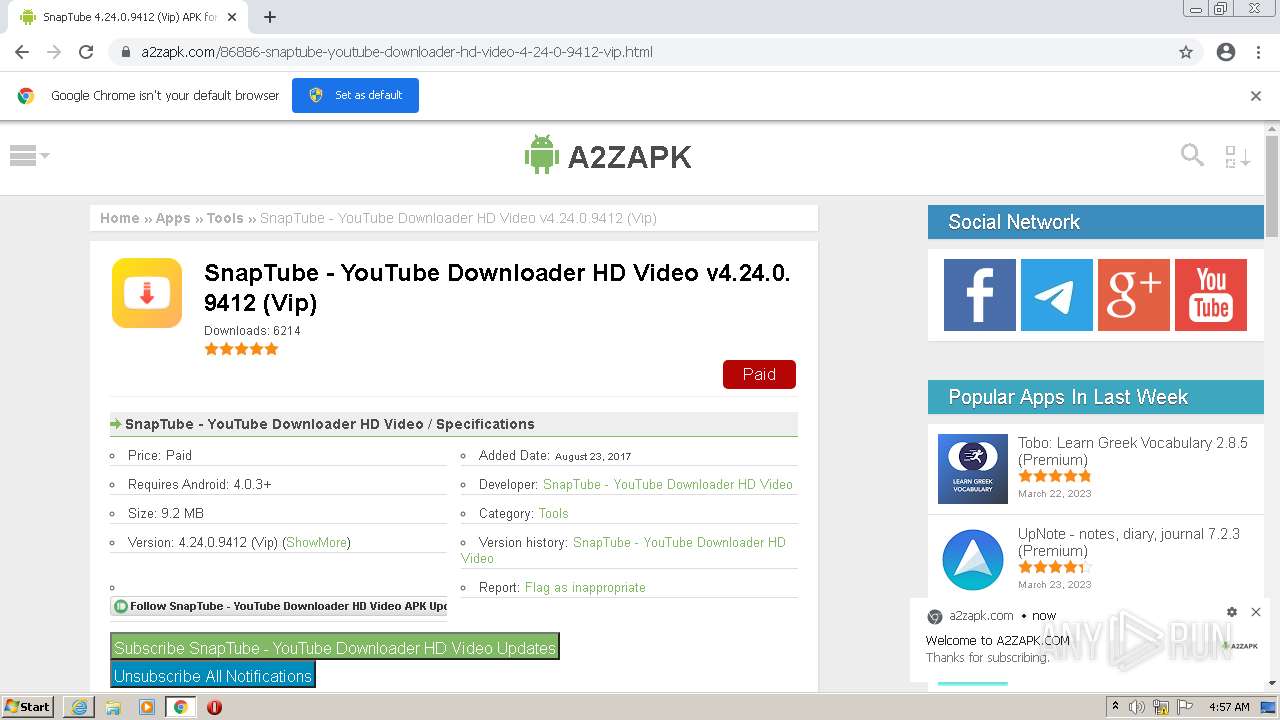Click the address bar URL

(x=397, y=52)
